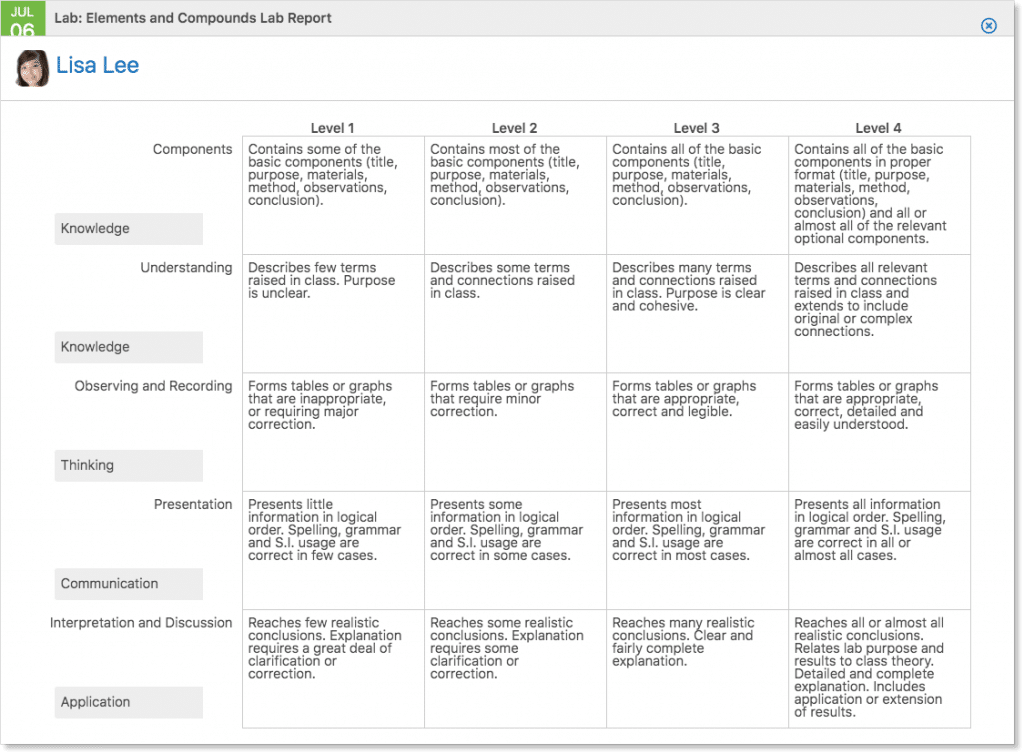The width and height of the screenshot is (1024, 754).
Task: Click the Communication category label
Action: [128, 583]
